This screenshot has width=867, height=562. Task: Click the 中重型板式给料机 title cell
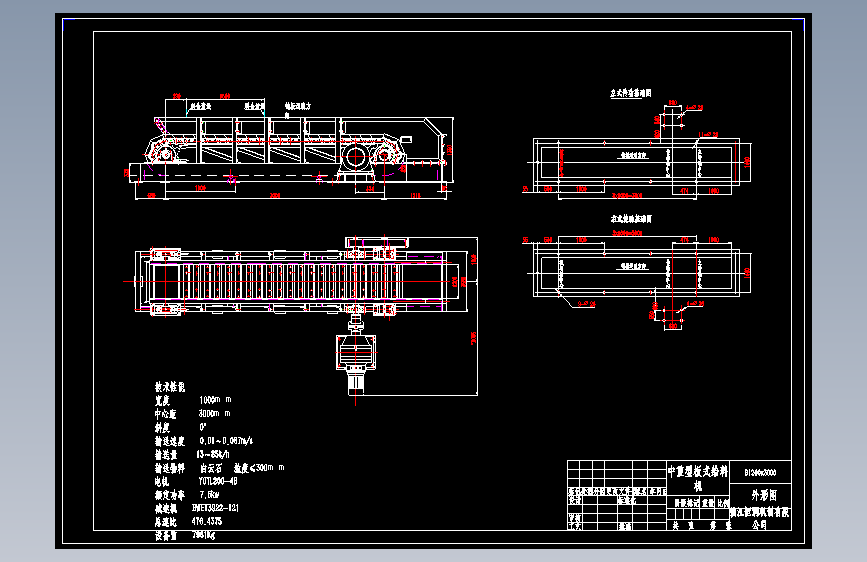pos(698,478)
